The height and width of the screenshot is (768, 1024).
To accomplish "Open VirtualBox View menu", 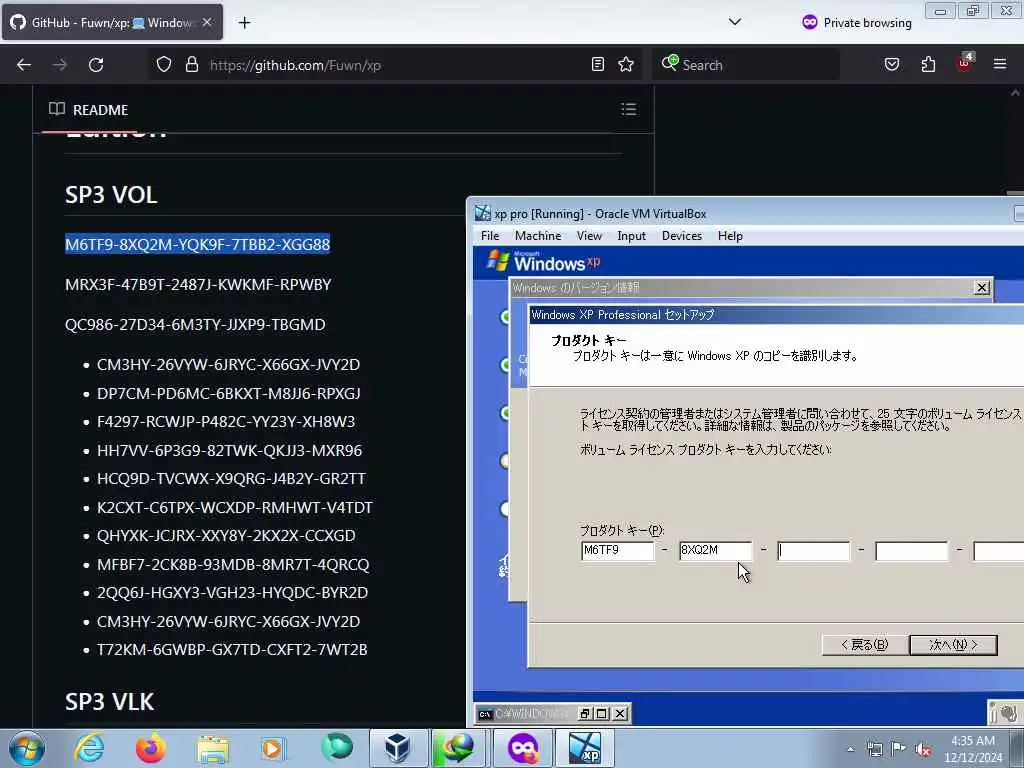I will pyautogui.click(x=589, y=236).
